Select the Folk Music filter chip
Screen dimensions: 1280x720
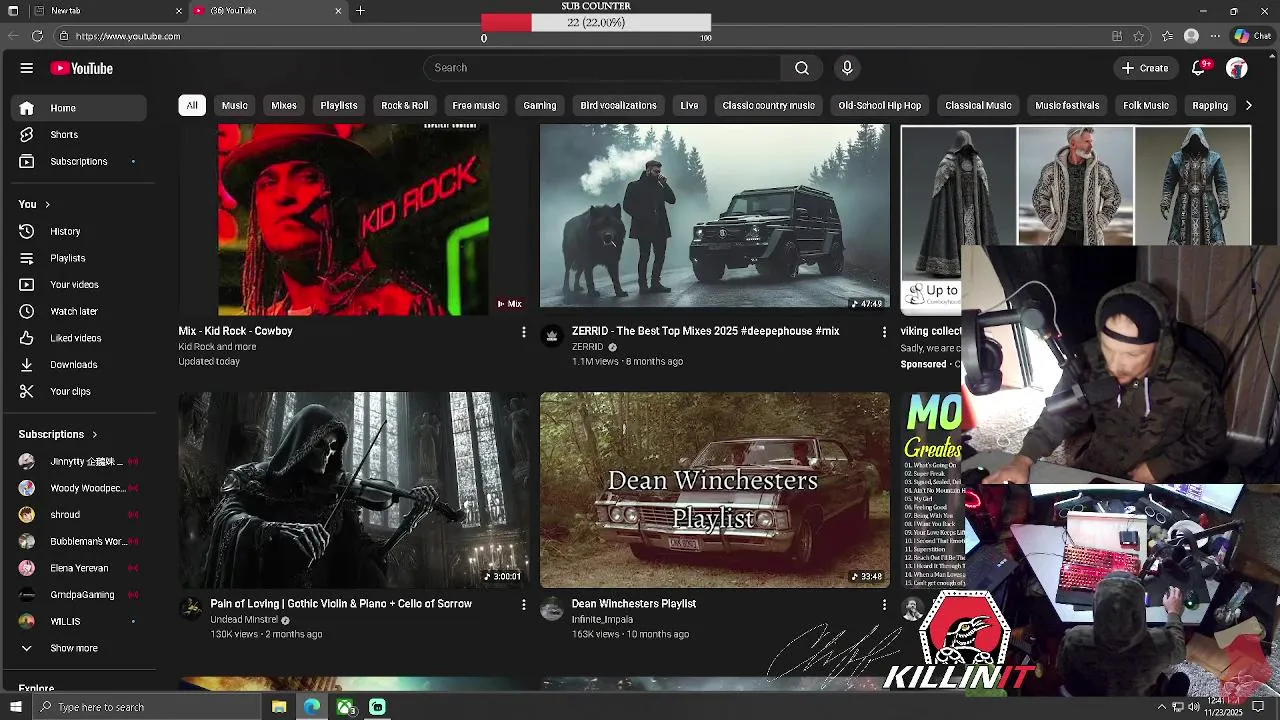click(x=1146, y=105)
